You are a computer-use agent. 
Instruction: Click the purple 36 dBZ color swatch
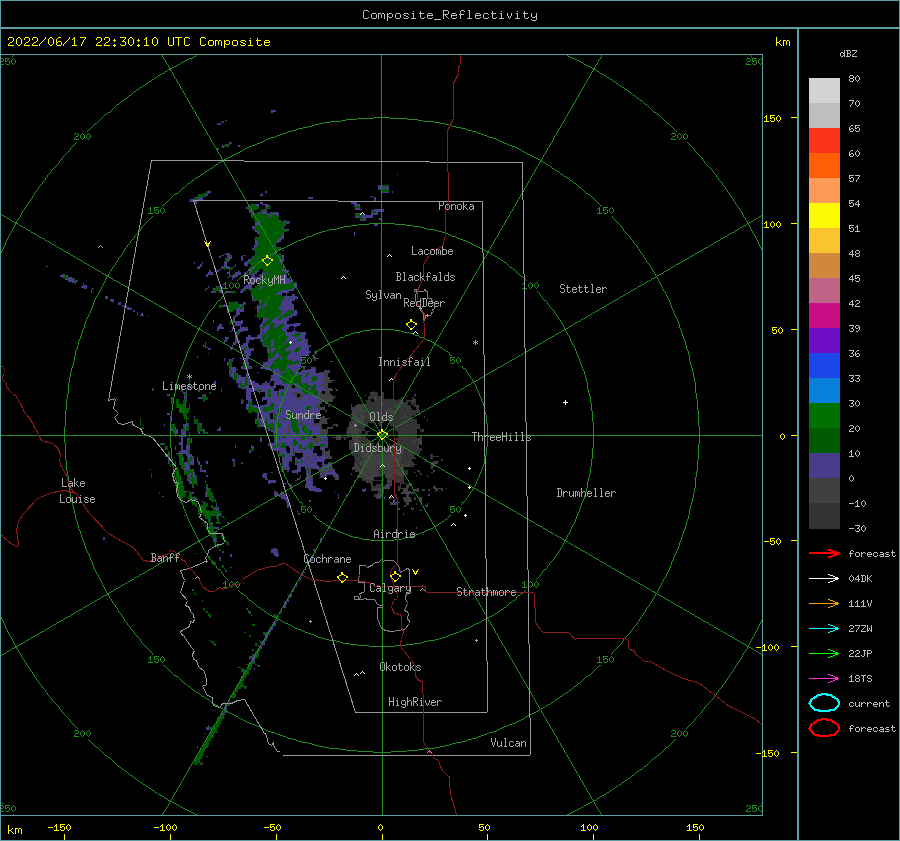[824, 340]
